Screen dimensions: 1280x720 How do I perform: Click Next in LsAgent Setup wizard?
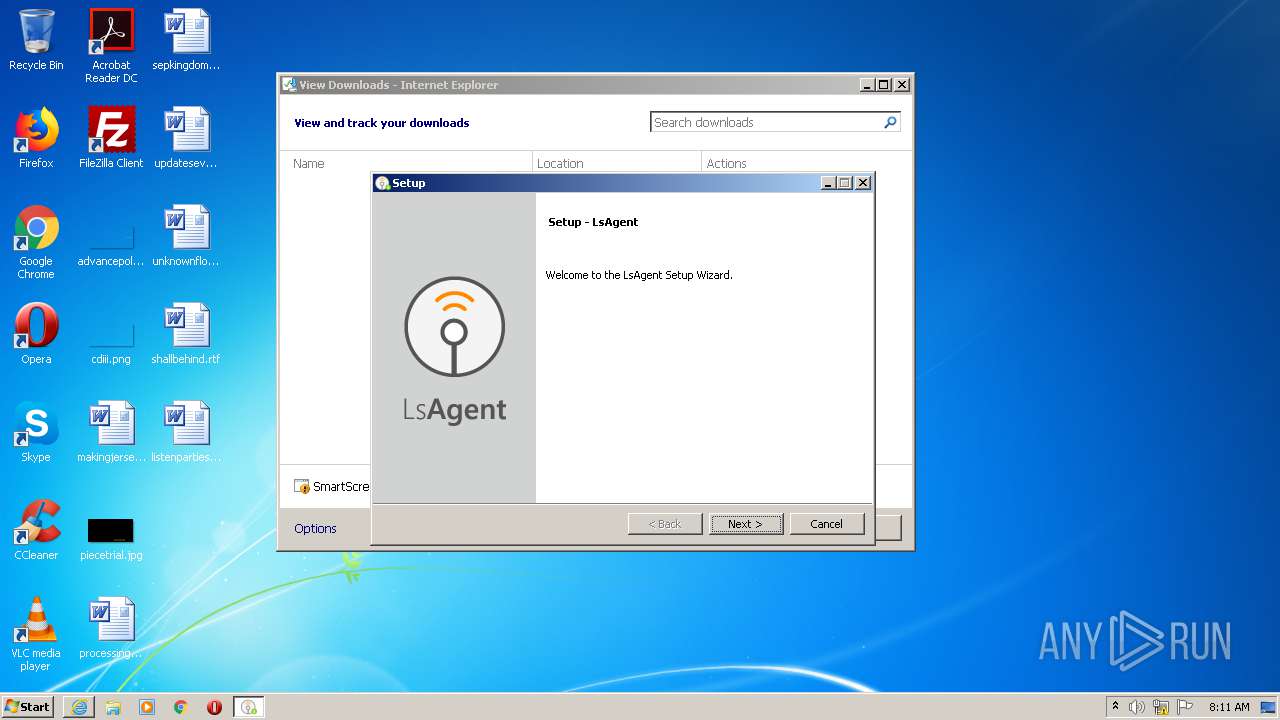[746, 524]
